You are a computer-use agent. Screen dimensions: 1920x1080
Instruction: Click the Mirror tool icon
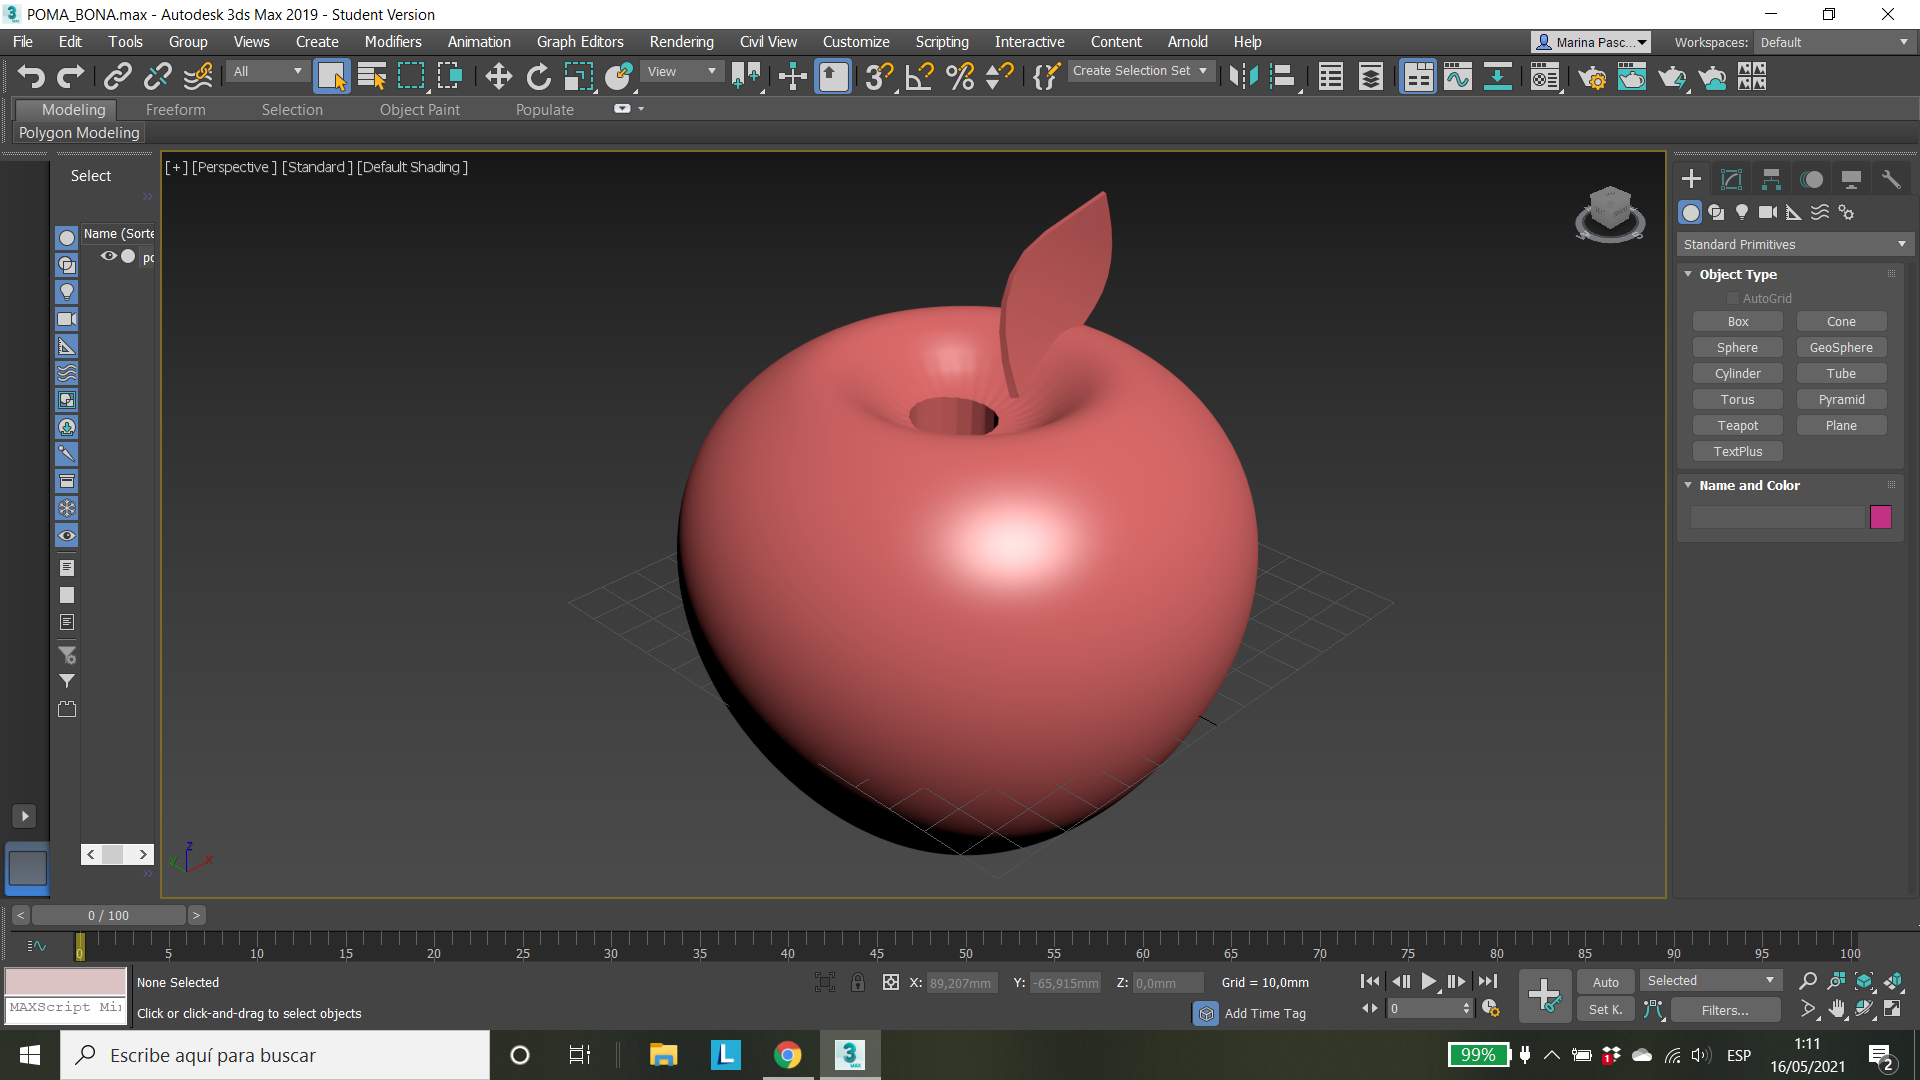coord(1243,76)
